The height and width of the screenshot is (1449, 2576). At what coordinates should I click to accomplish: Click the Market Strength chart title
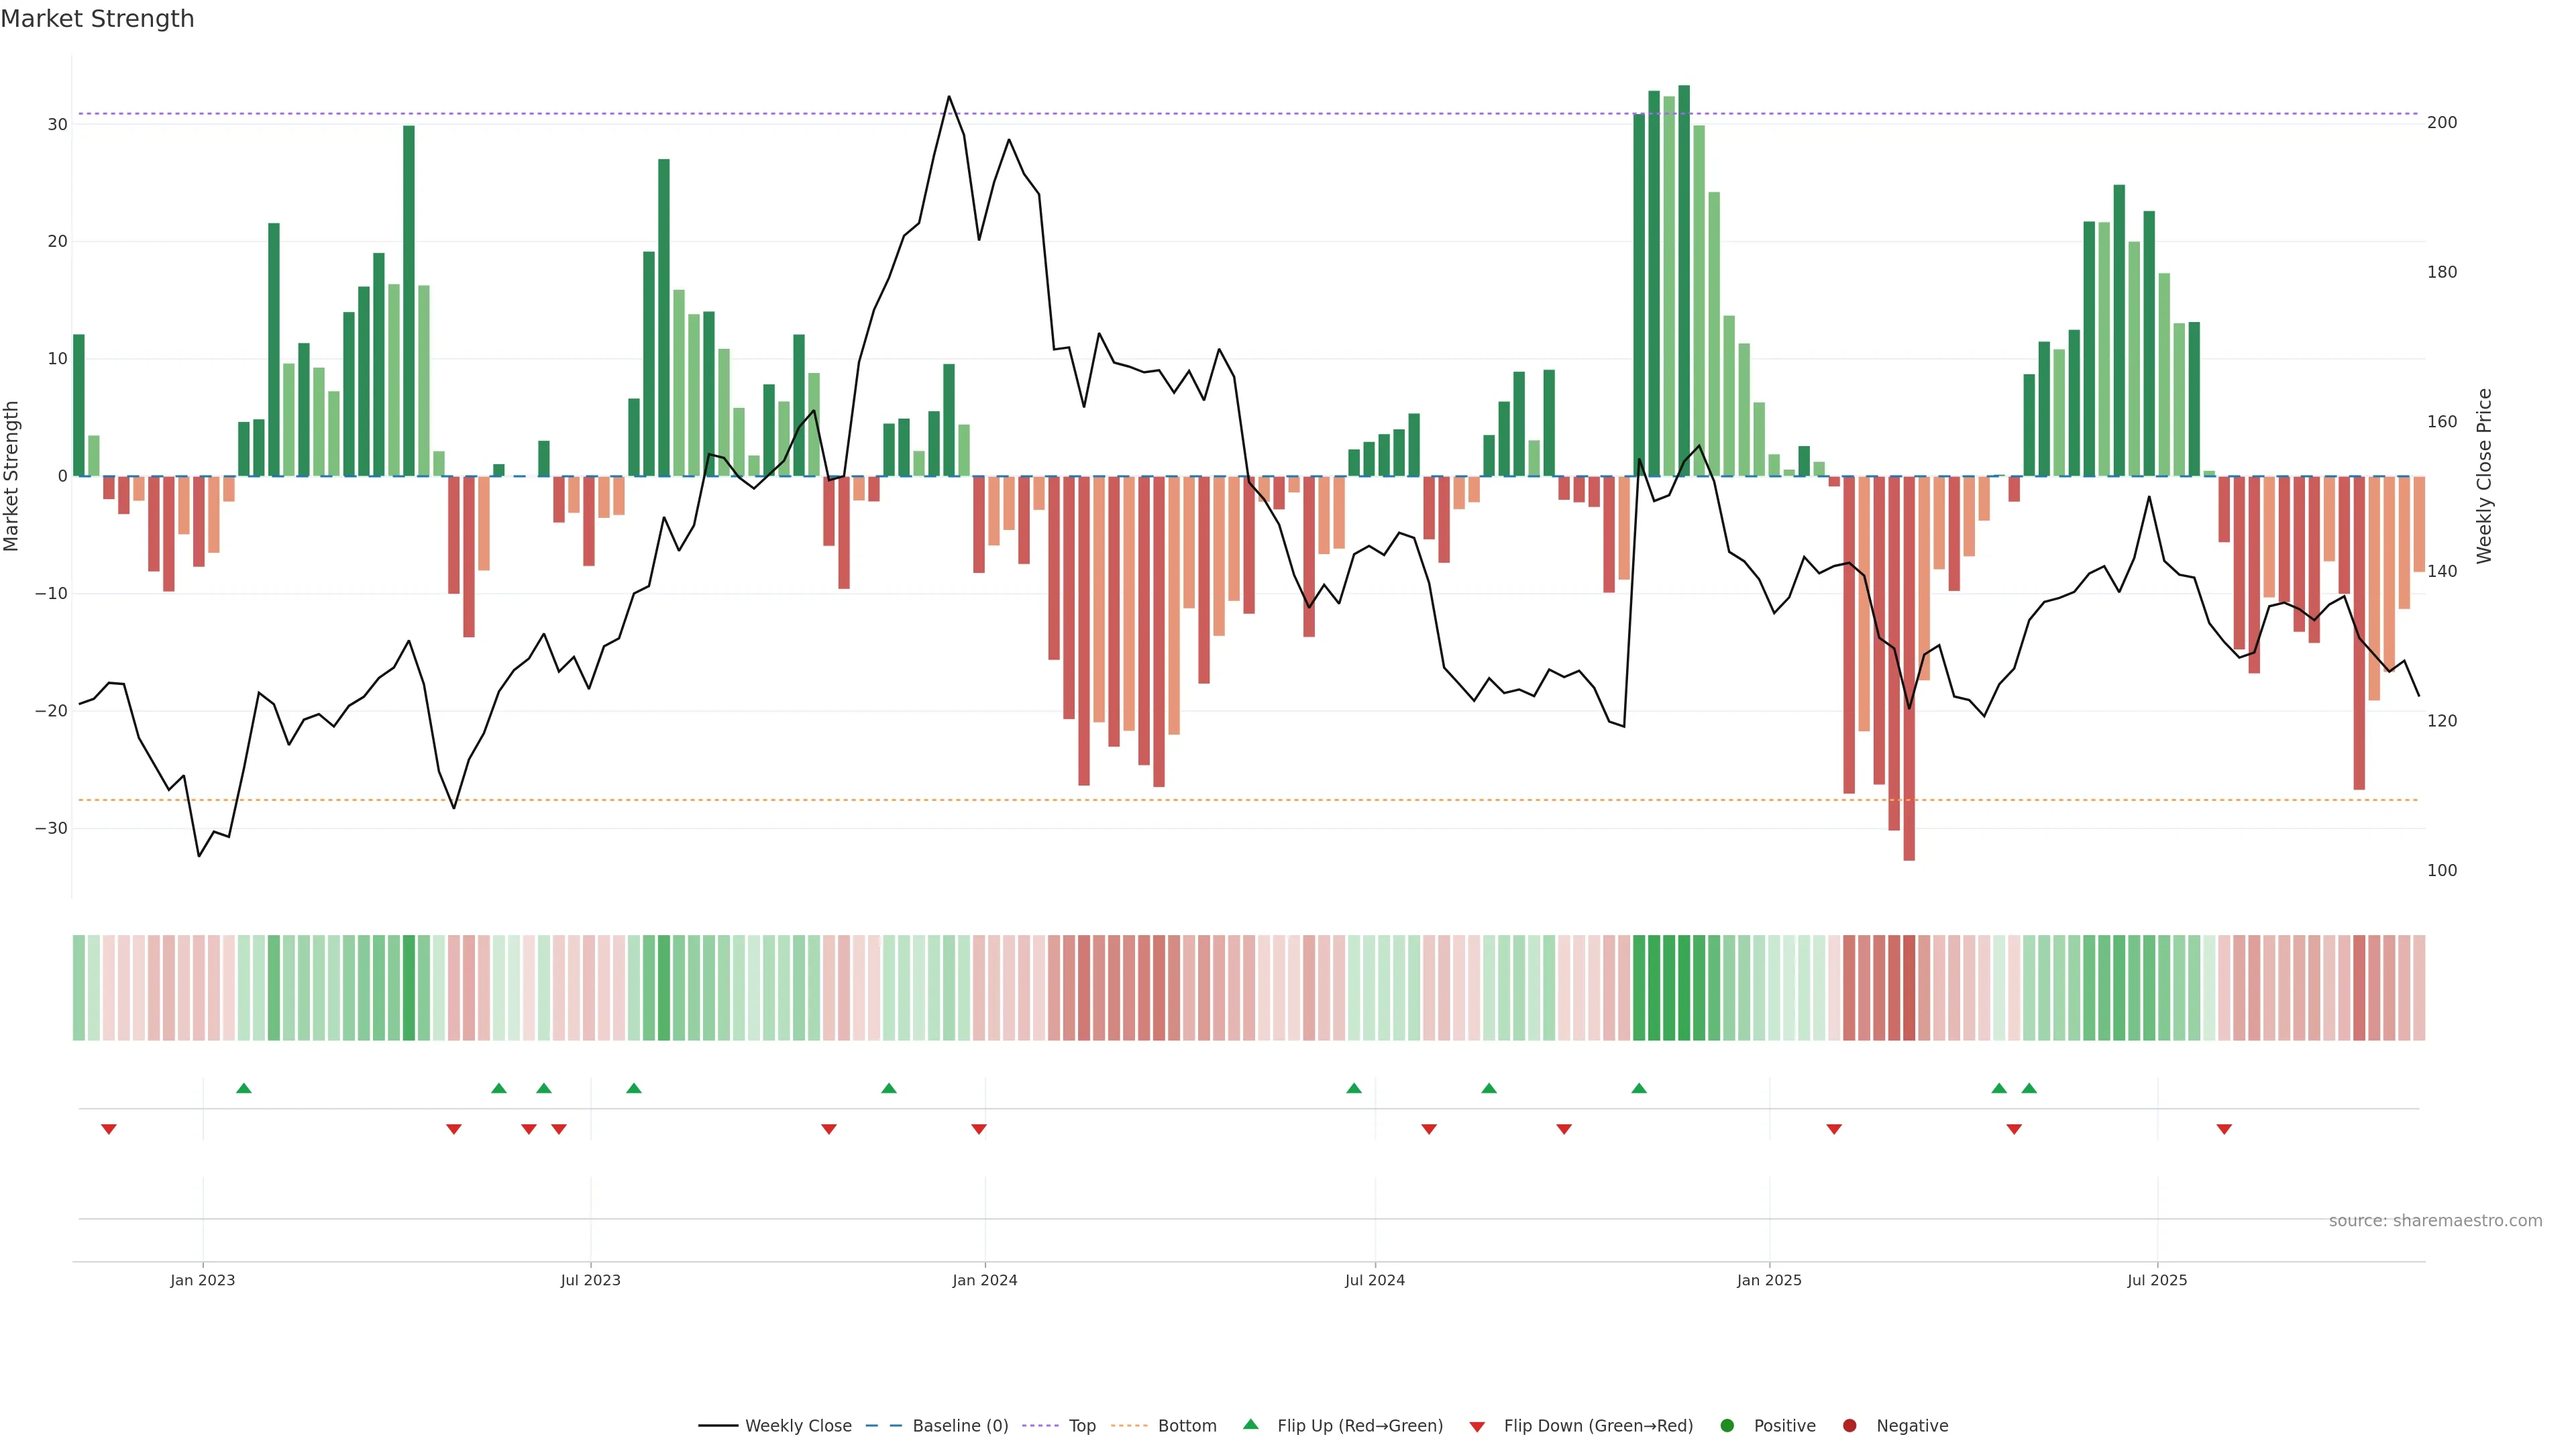[97, 19]
